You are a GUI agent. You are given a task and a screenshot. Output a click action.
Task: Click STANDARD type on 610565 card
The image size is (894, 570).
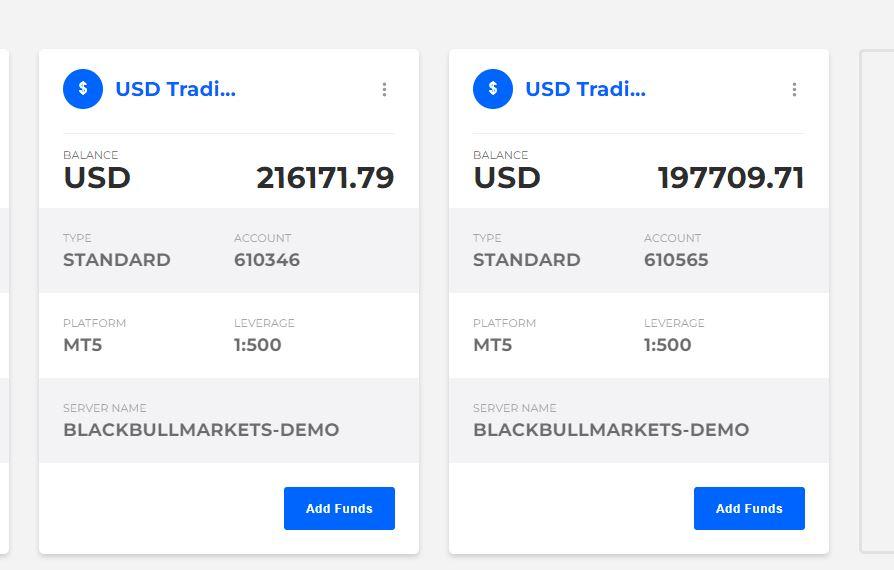tap(527, 260)
